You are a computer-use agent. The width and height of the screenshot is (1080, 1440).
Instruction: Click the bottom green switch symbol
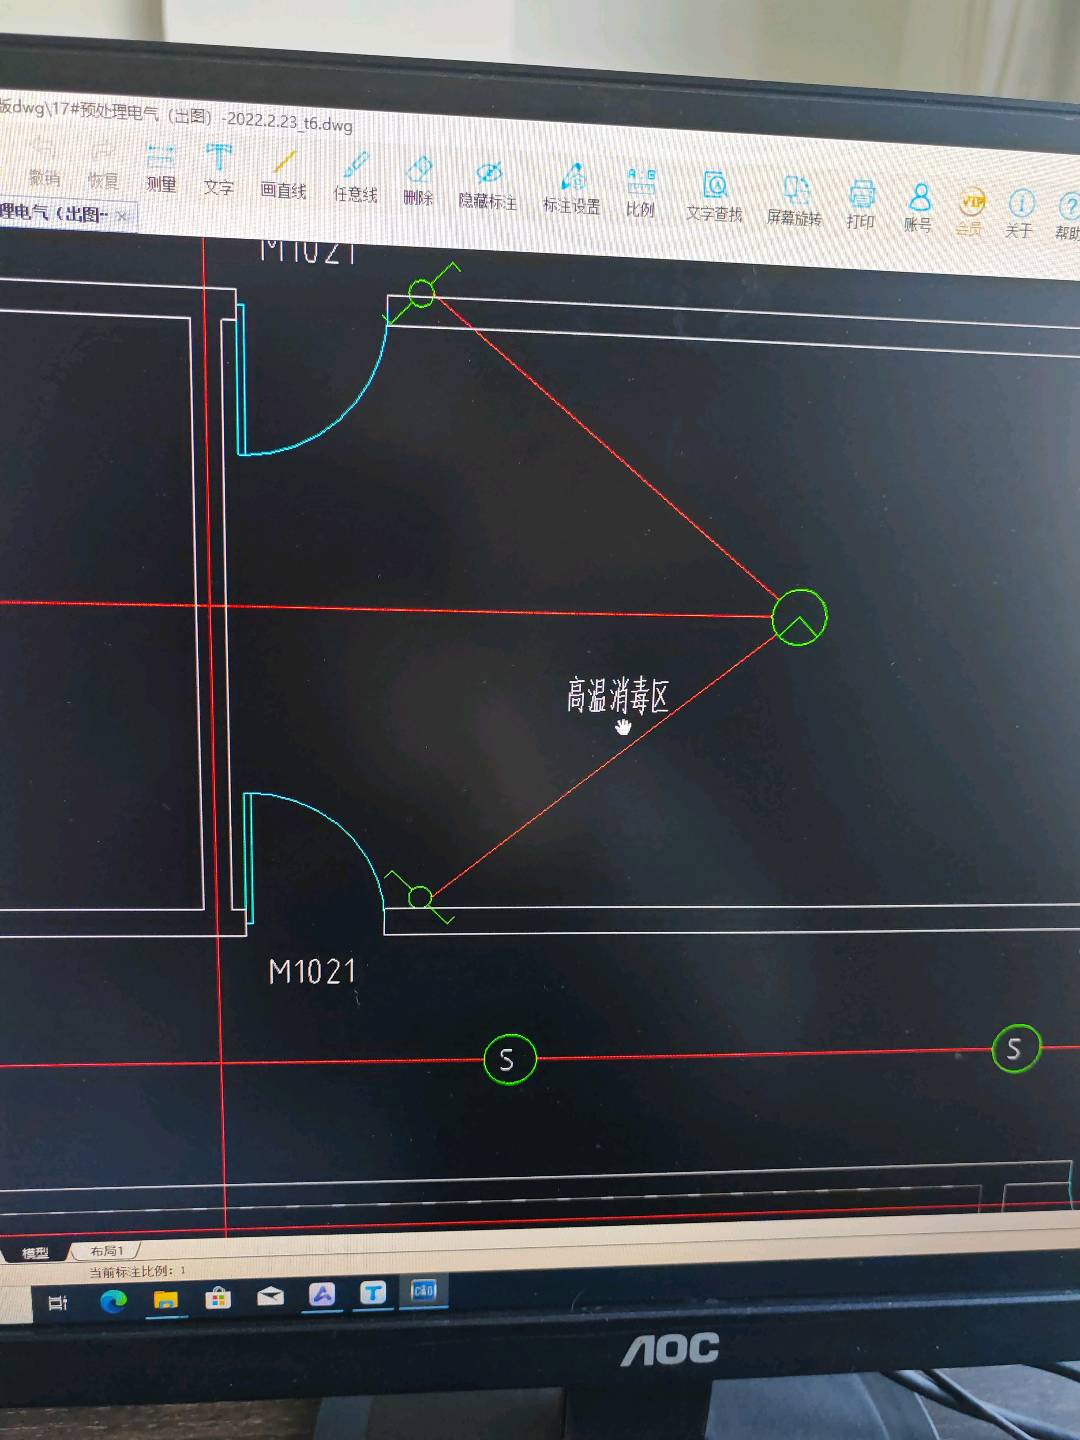coord(421,897)
